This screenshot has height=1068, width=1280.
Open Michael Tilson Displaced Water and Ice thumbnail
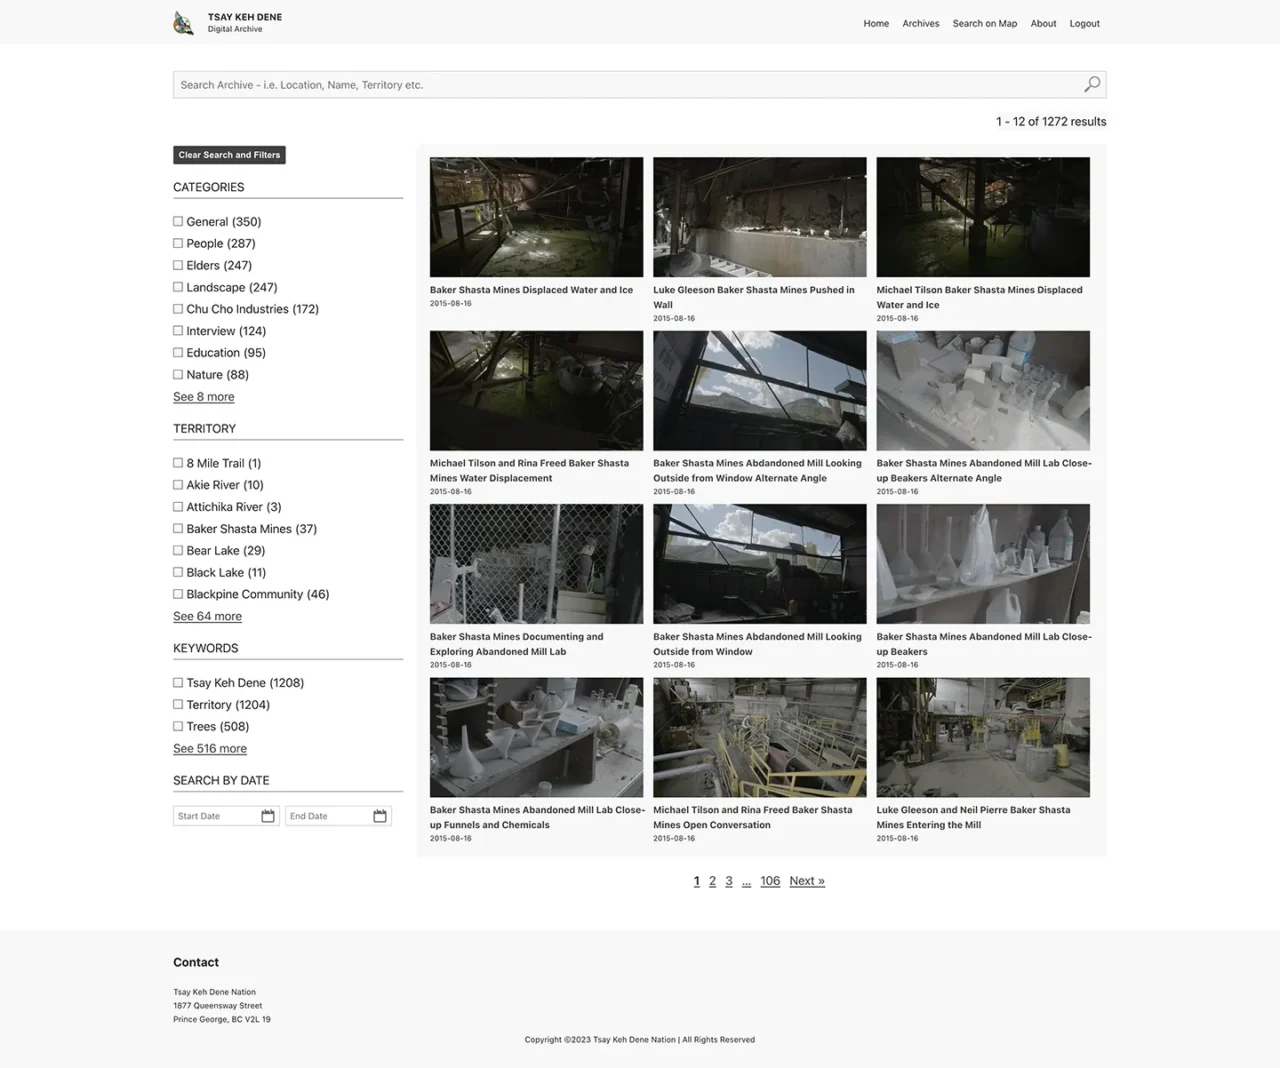click(983, 217)
